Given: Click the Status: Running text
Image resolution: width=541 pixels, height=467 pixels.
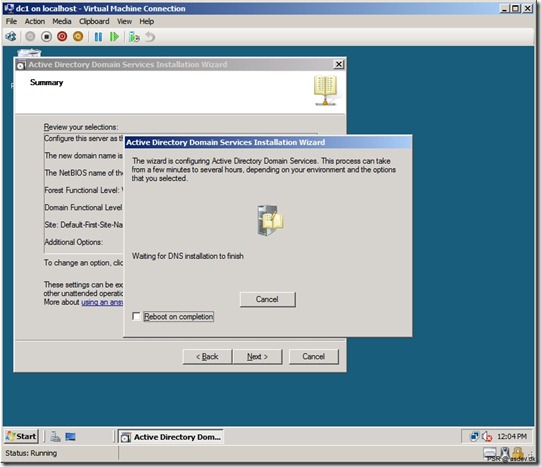Looking at the screenshot, I should click(31, 453).
